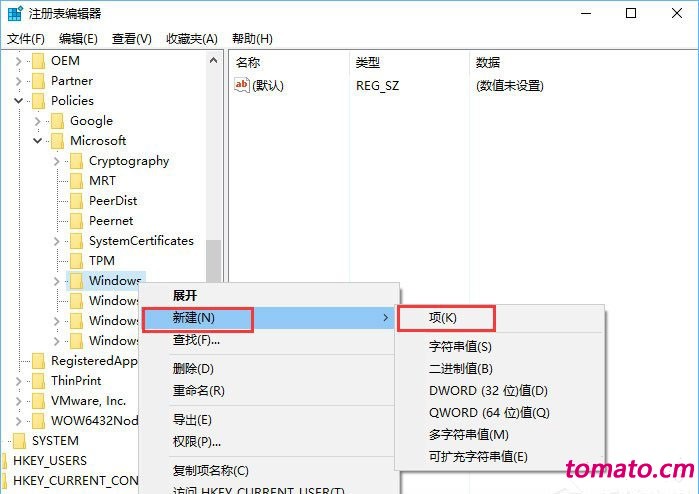Click the OEM folder icon
This screenshot has width=699, height=494.
point(39,61)
